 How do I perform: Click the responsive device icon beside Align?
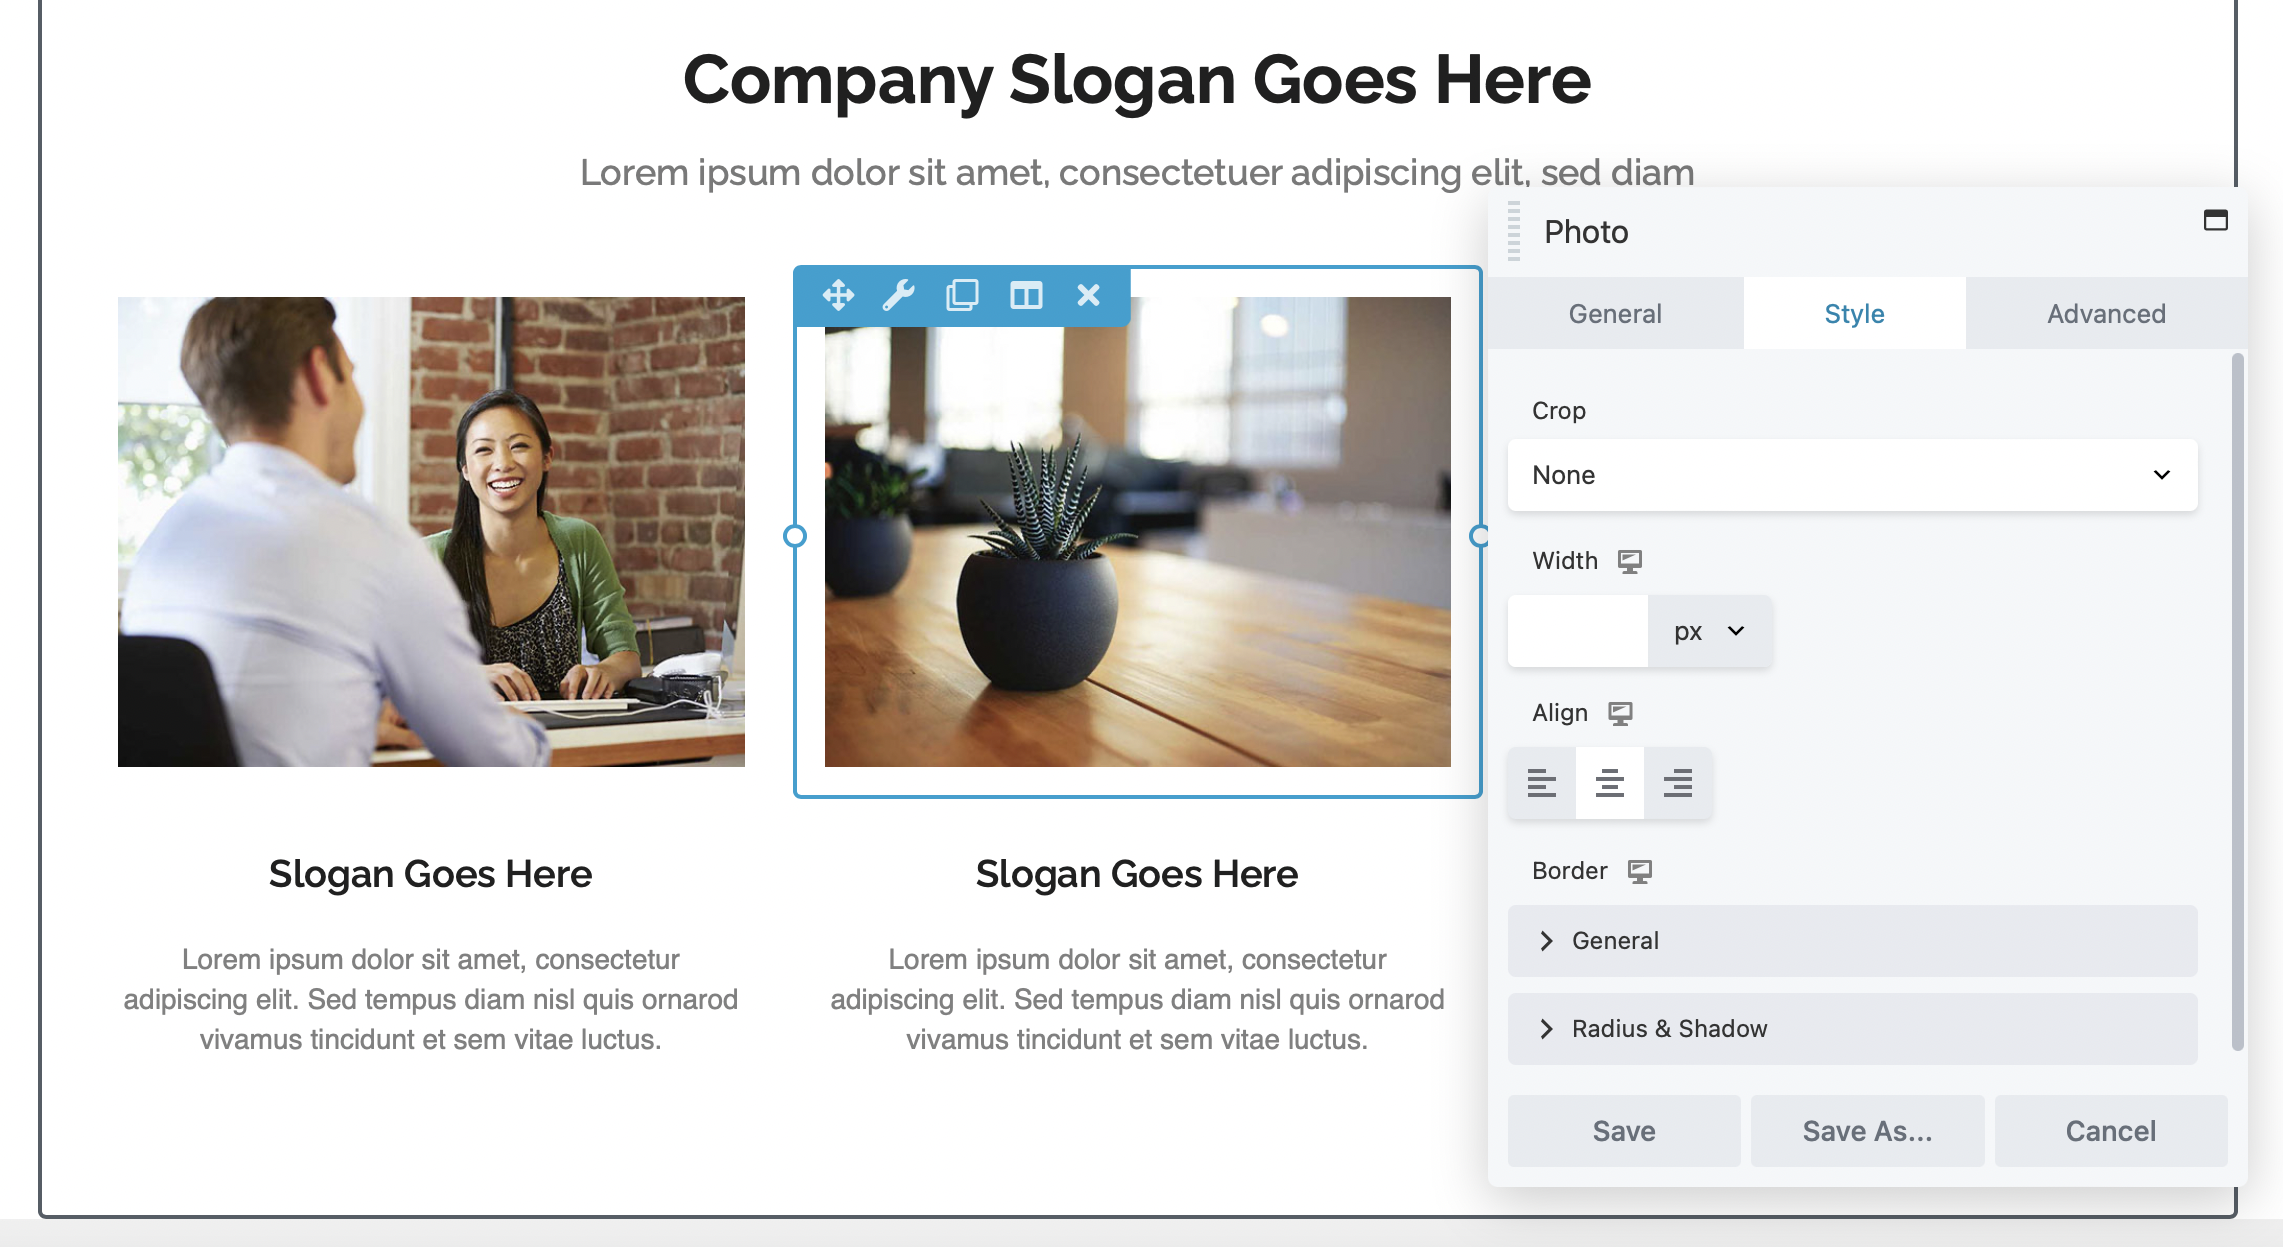tap(1620, 713)
